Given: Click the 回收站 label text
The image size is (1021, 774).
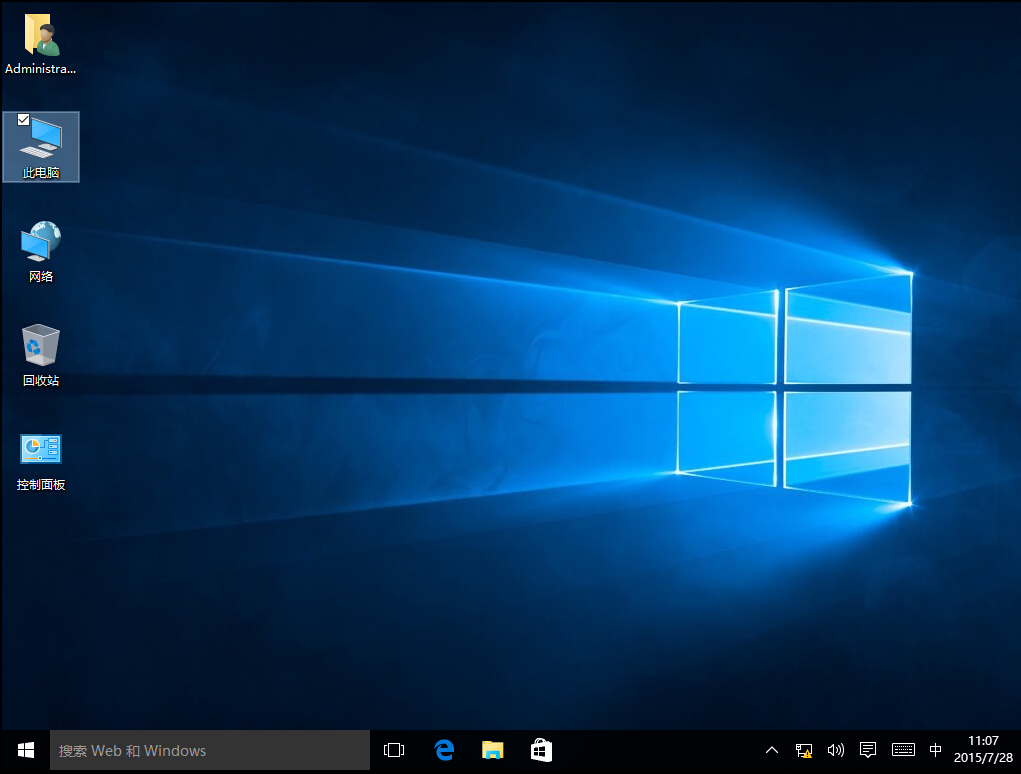Looking at the screenshot, I should coord(41,380).
